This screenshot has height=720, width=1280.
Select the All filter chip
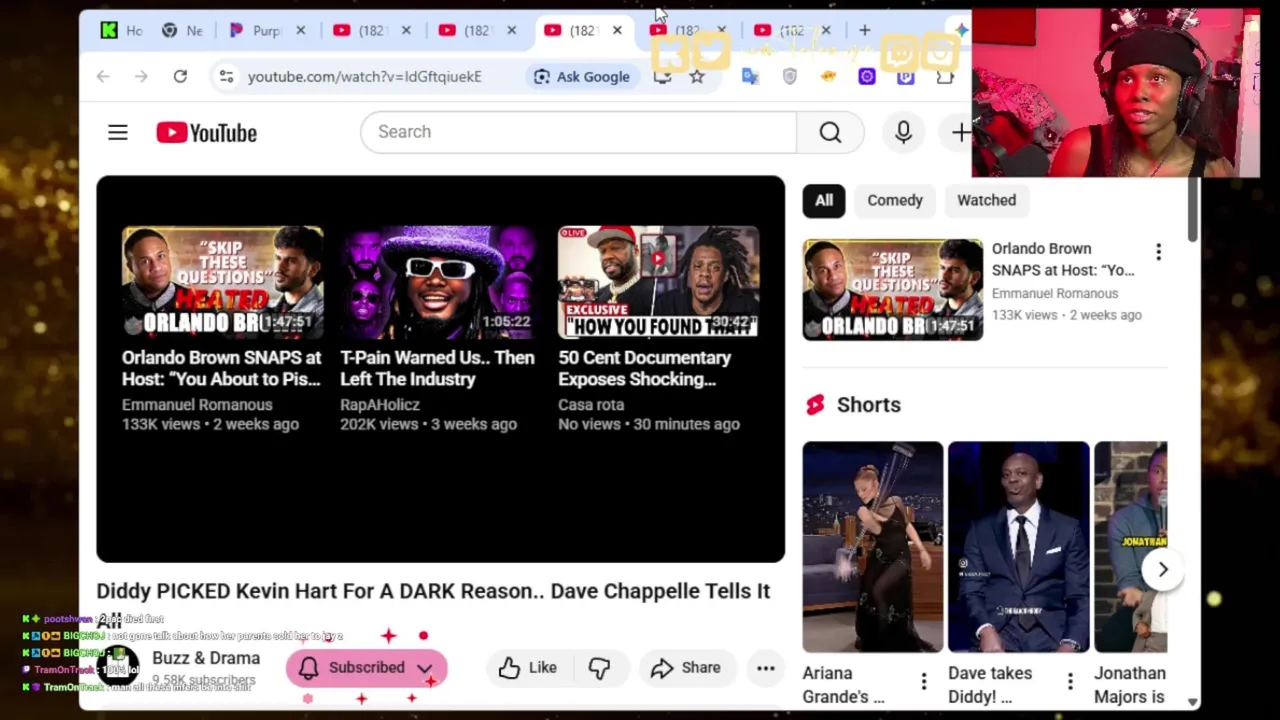click(823, 200)
